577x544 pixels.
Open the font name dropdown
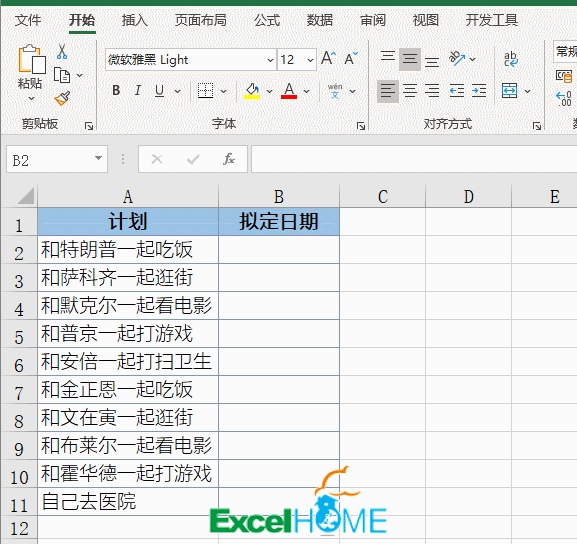270,60
